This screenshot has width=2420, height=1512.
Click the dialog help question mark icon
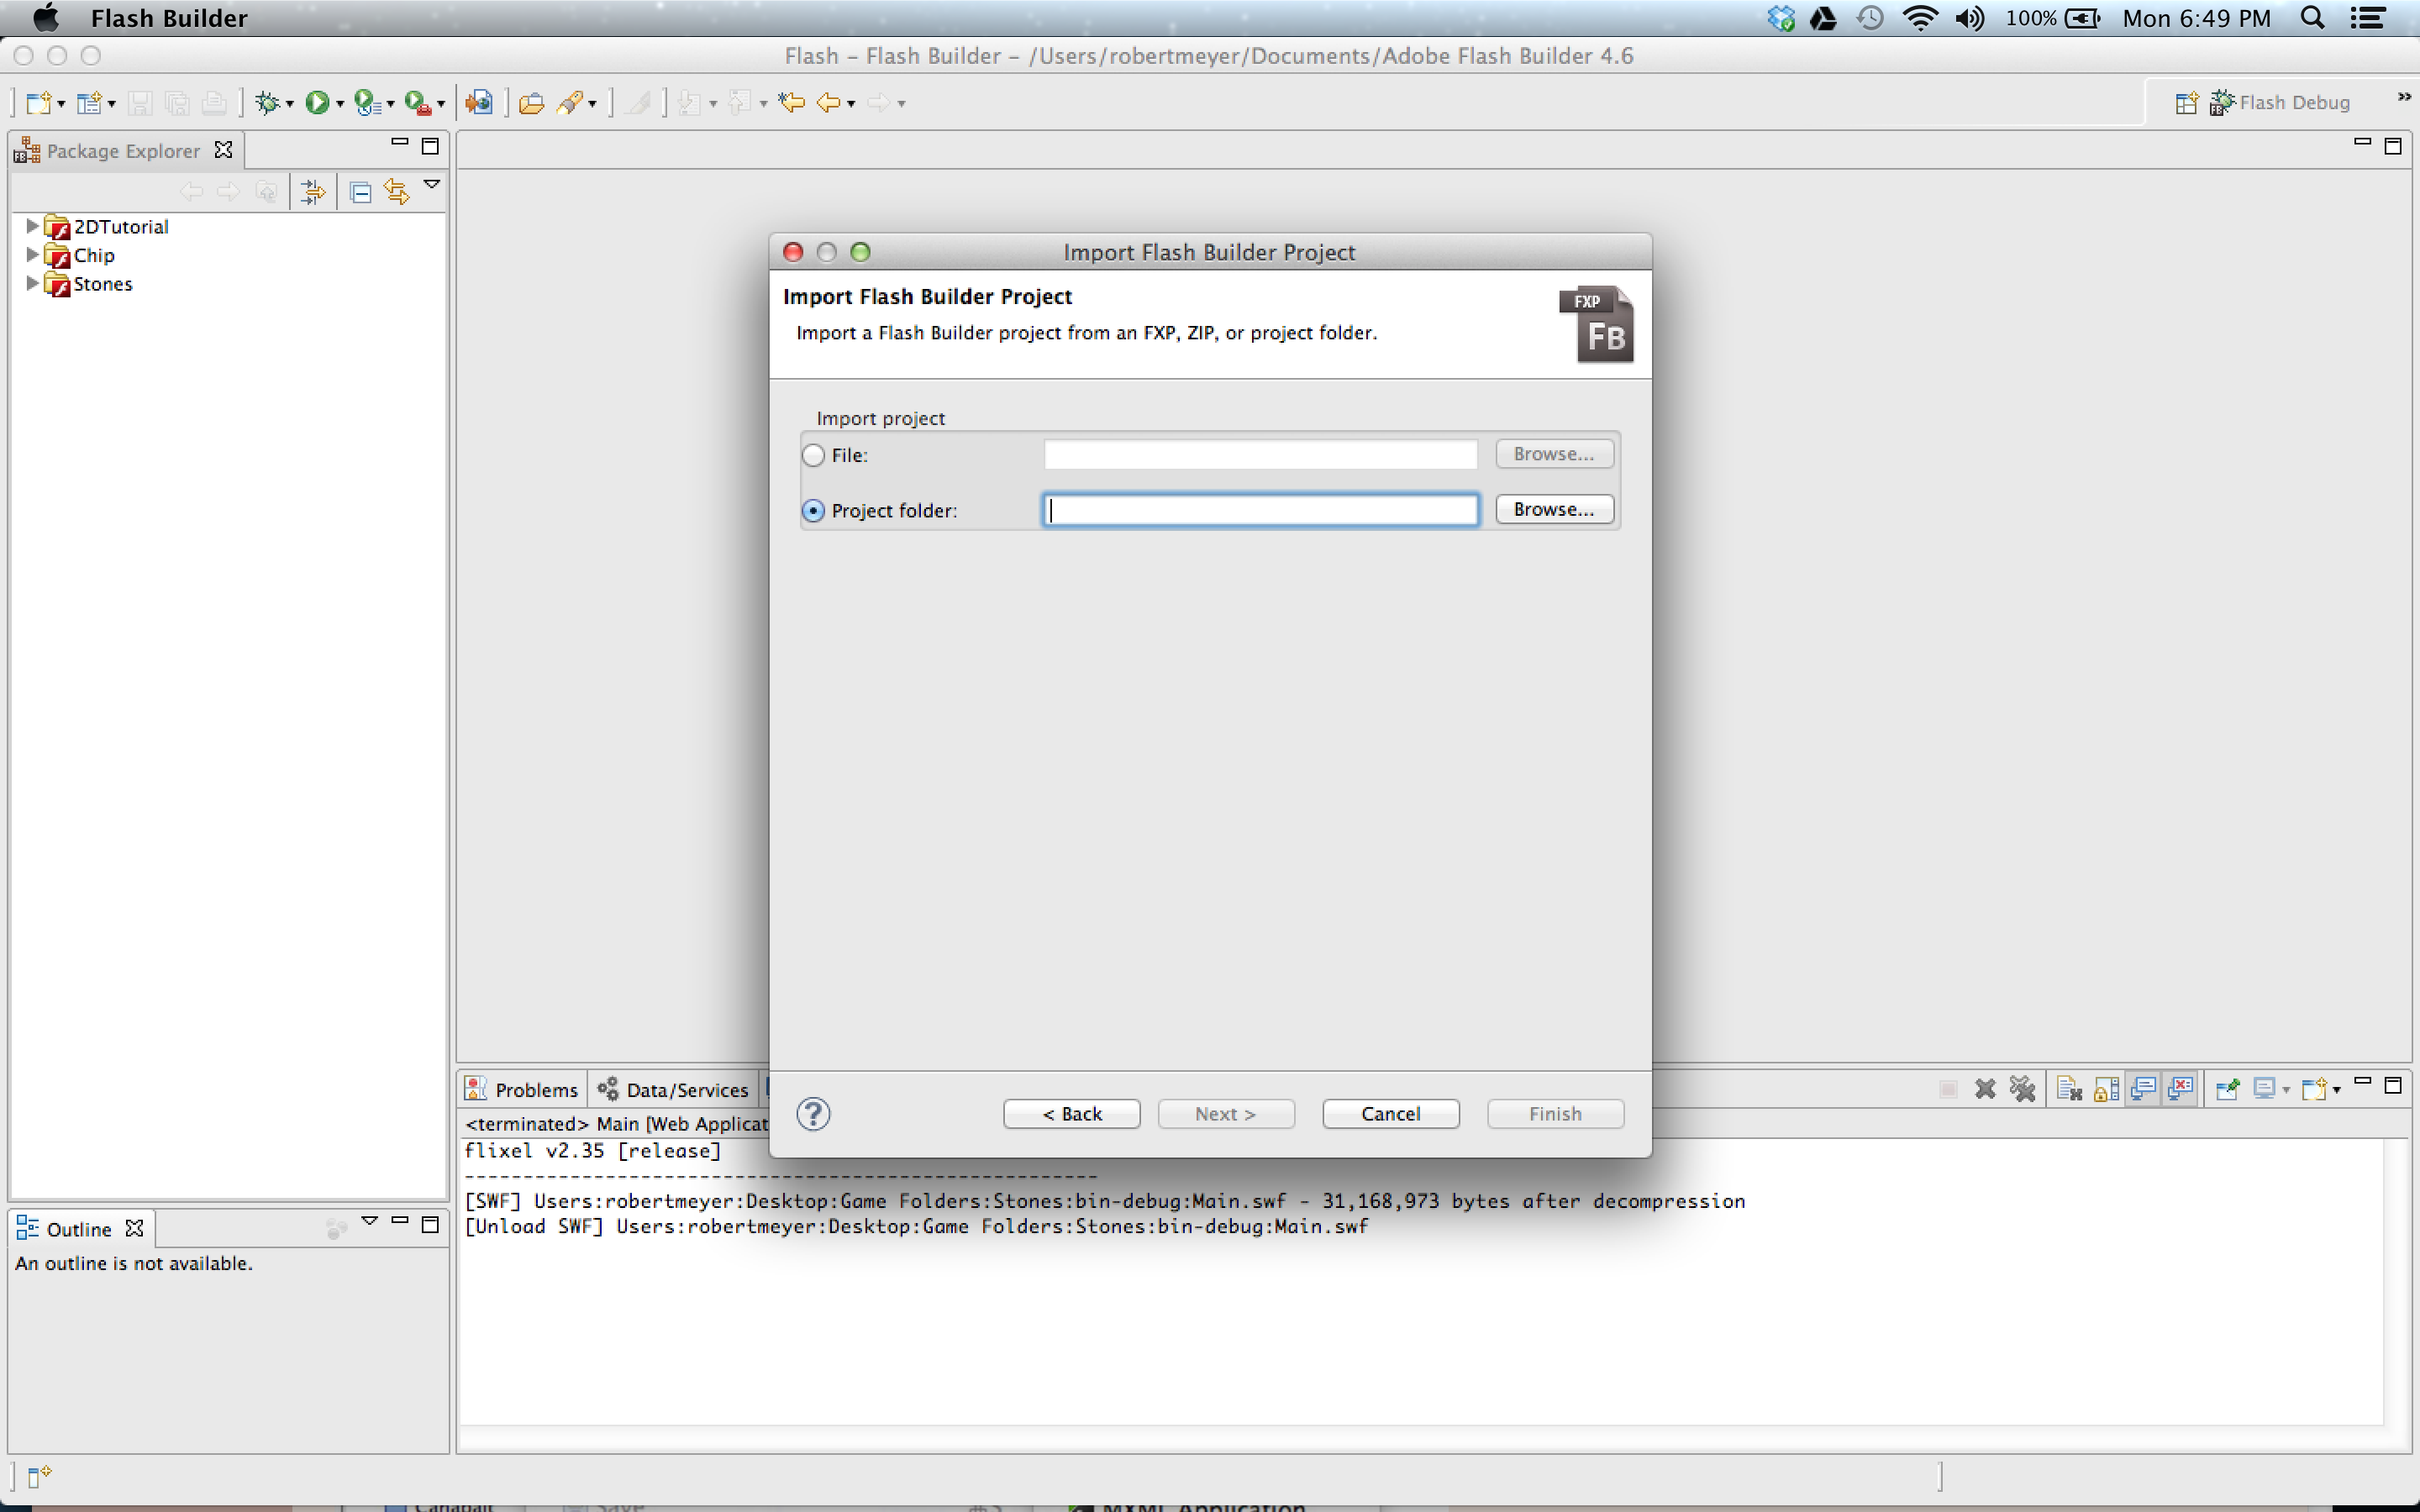pyautogui.click(x=813, y=1113)
